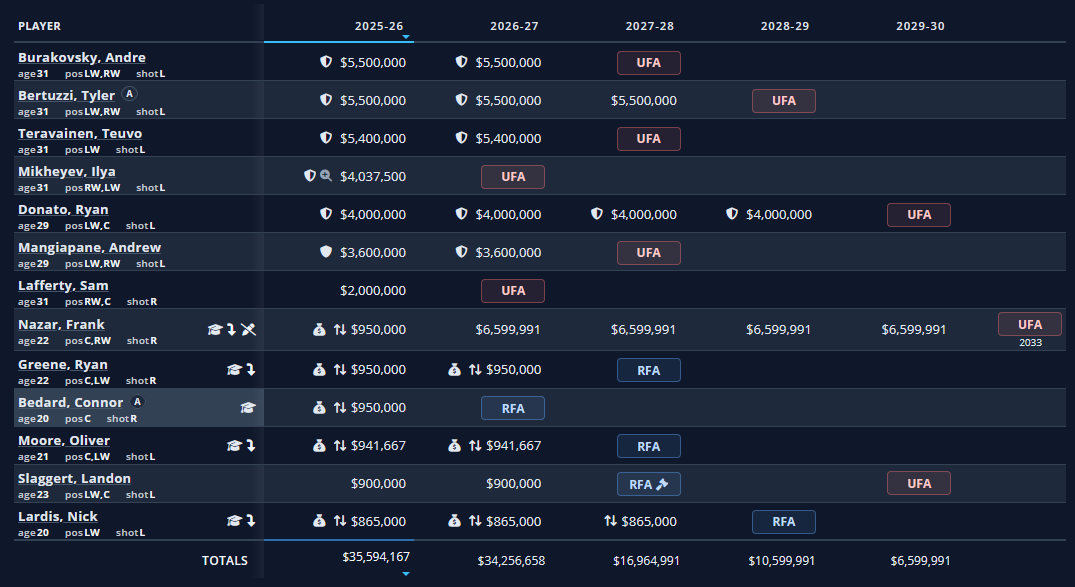Click the money bag icon on Greene's 2026-27 salary
The width and height of the screenshot is (1075, 587).
(x=454, y=370)
